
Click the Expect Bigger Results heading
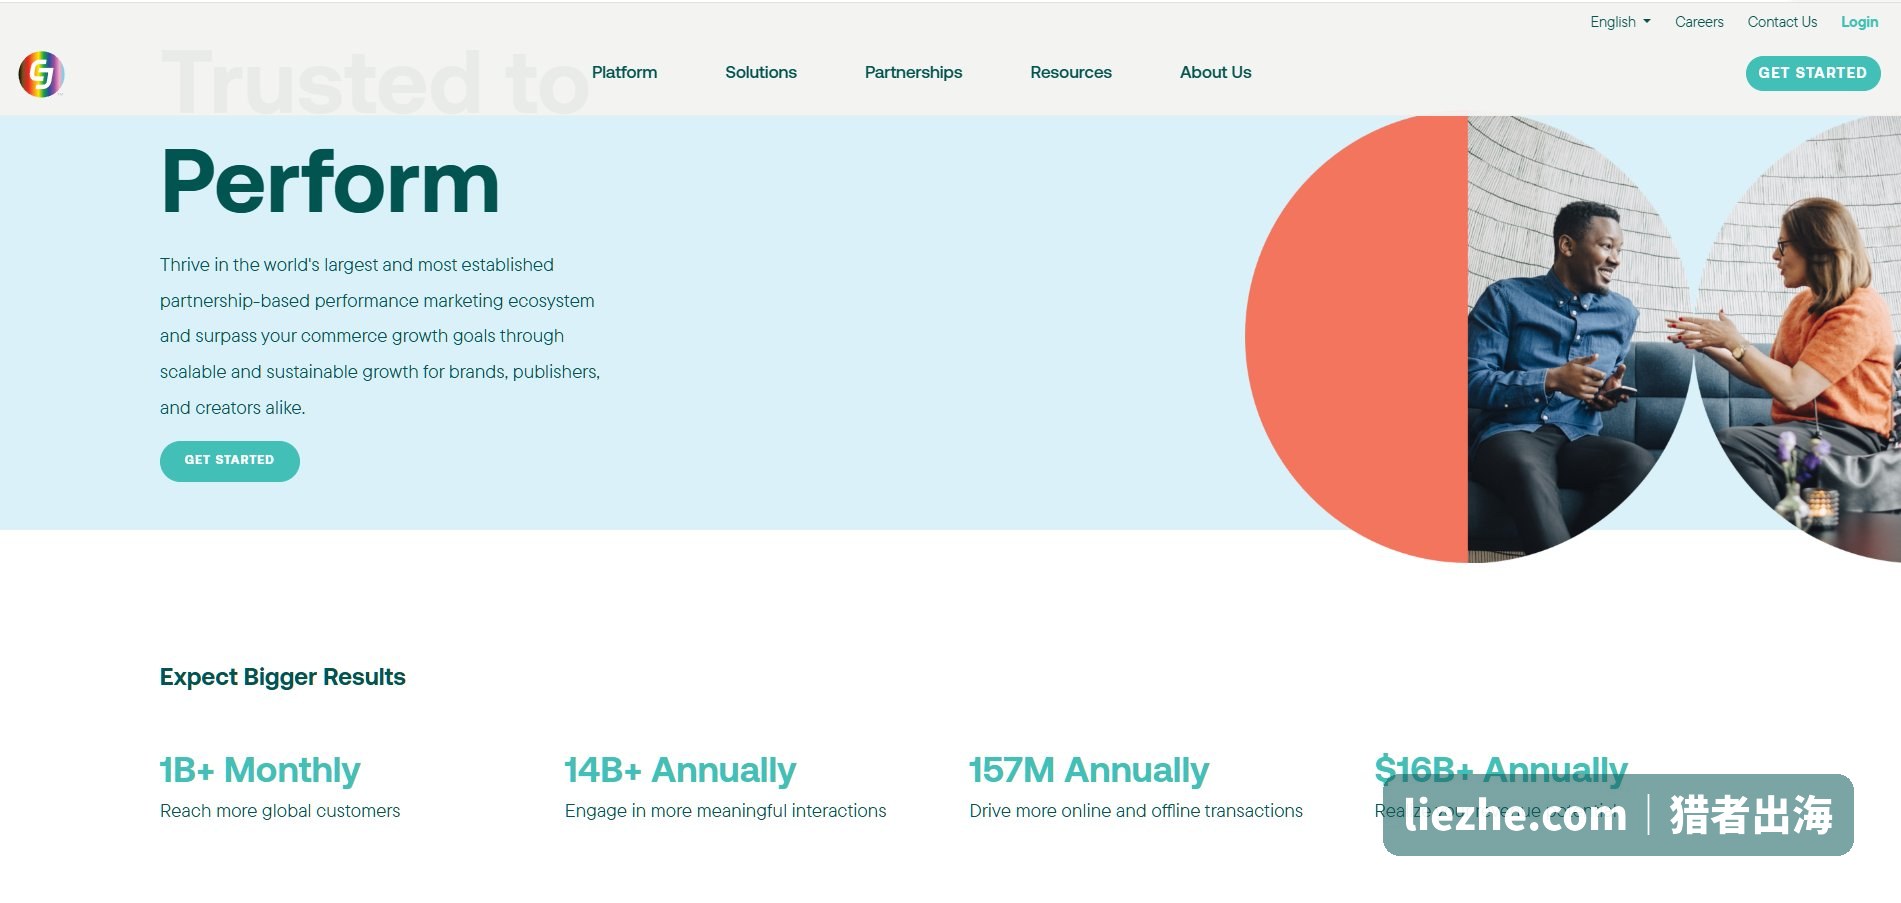(283, 677)
